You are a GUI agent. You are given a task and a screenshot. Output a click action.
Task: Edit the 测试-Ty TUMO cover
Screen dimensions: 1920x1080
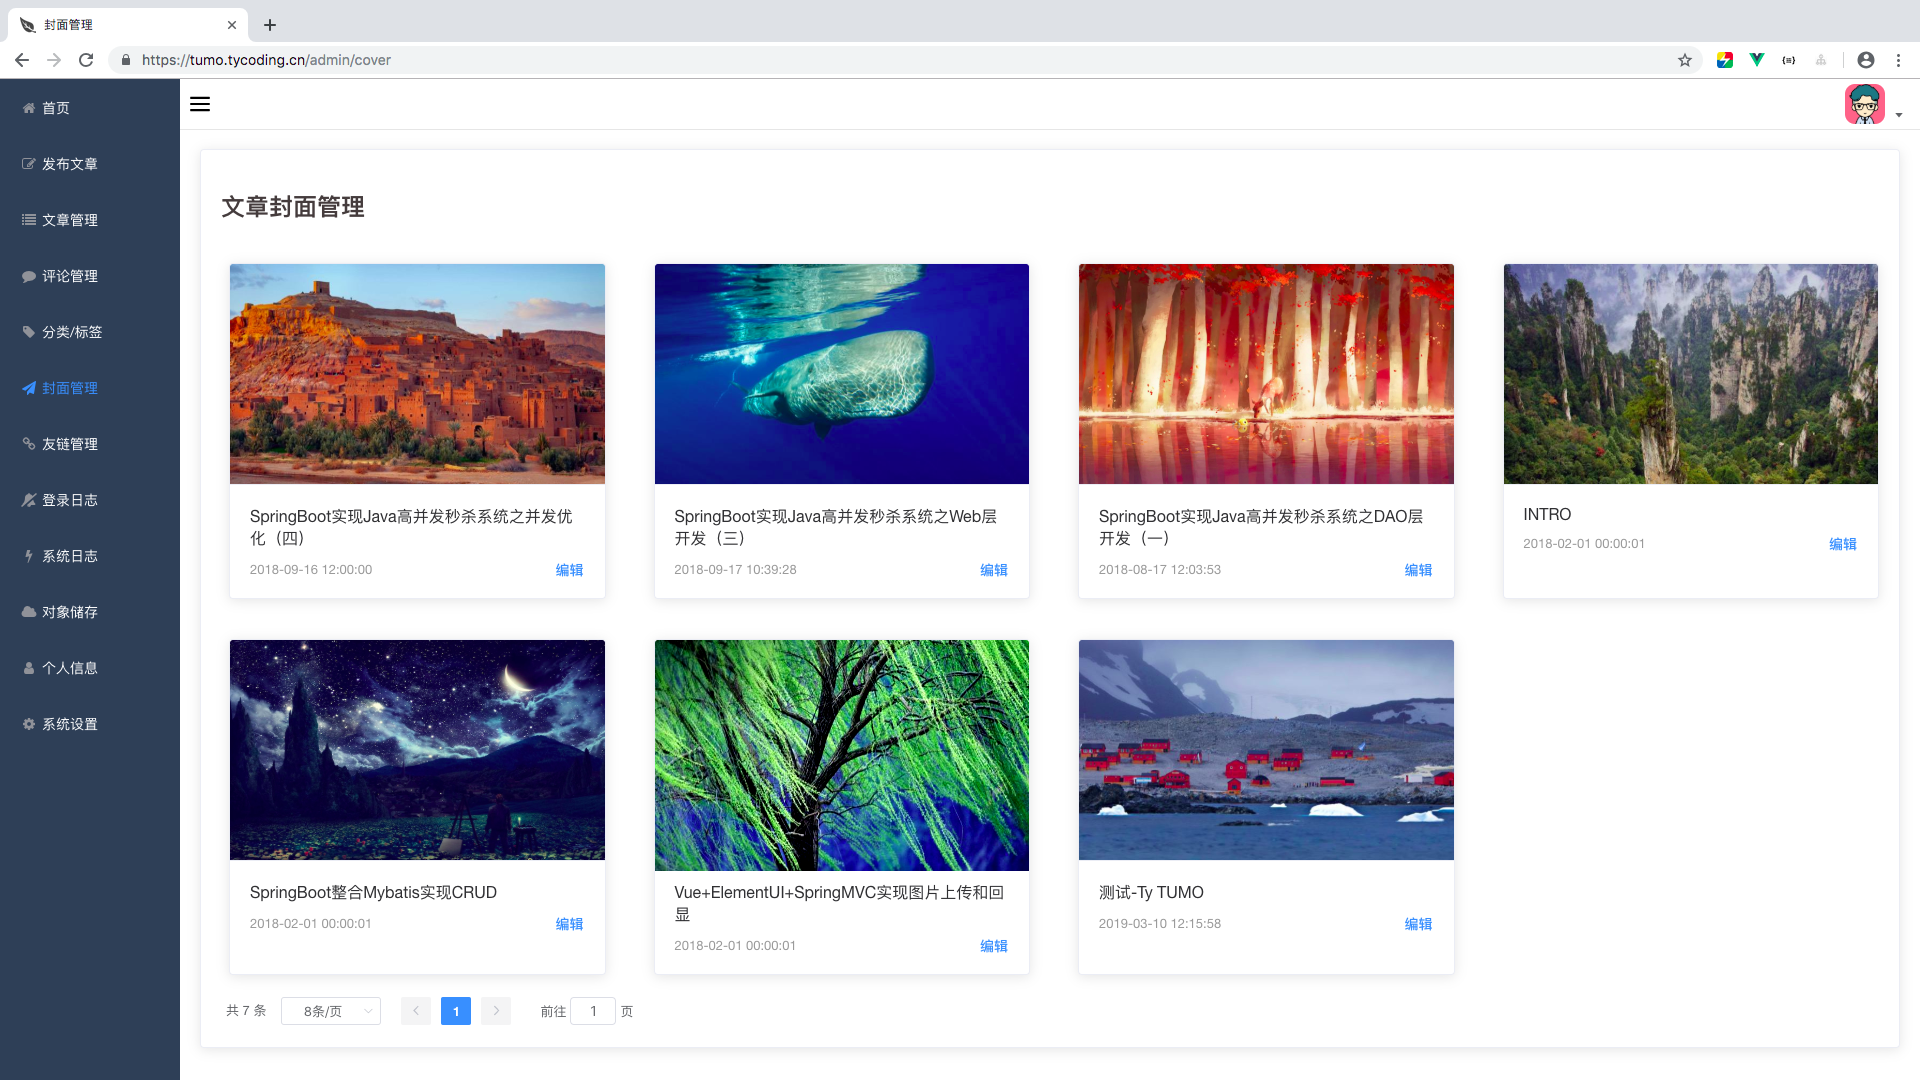[x=1418, y=924]
